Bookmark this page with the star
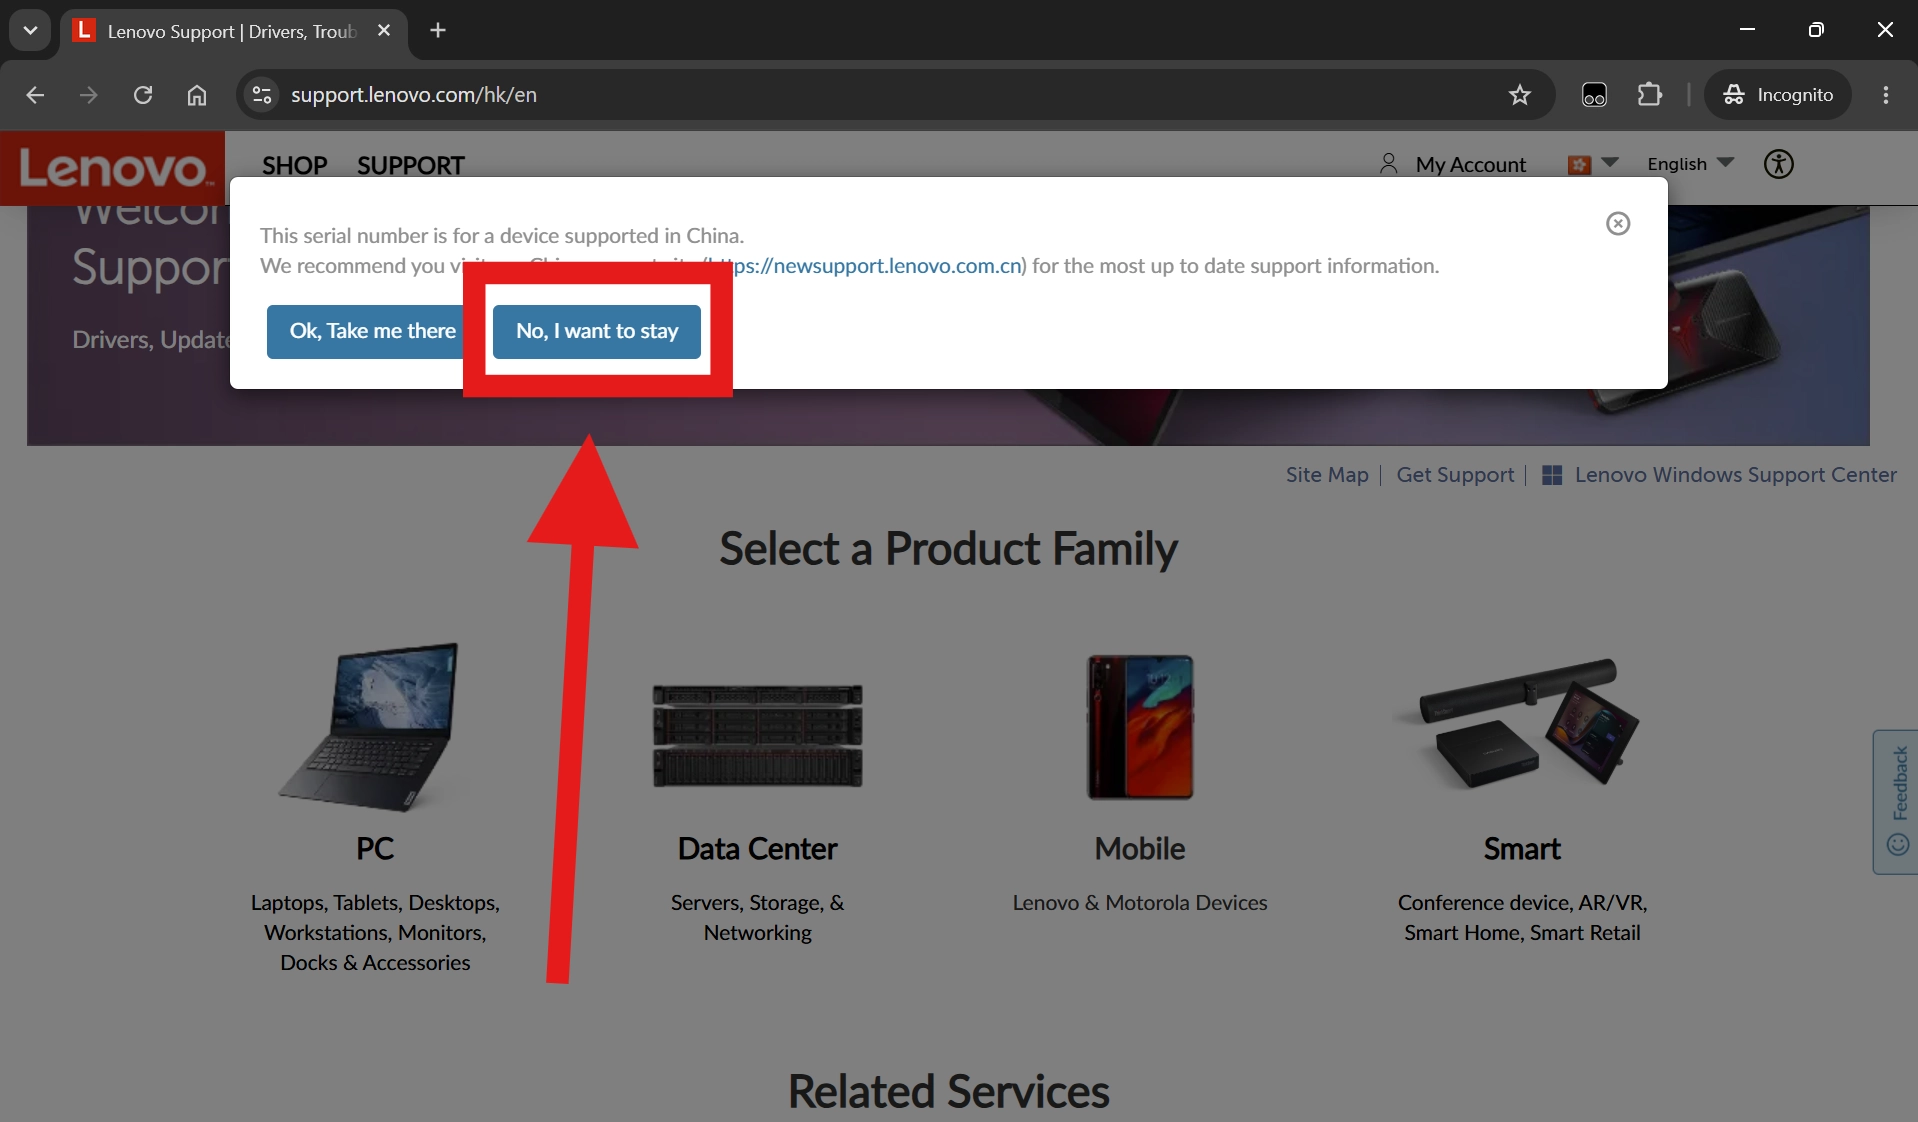 pos(1520,95)
